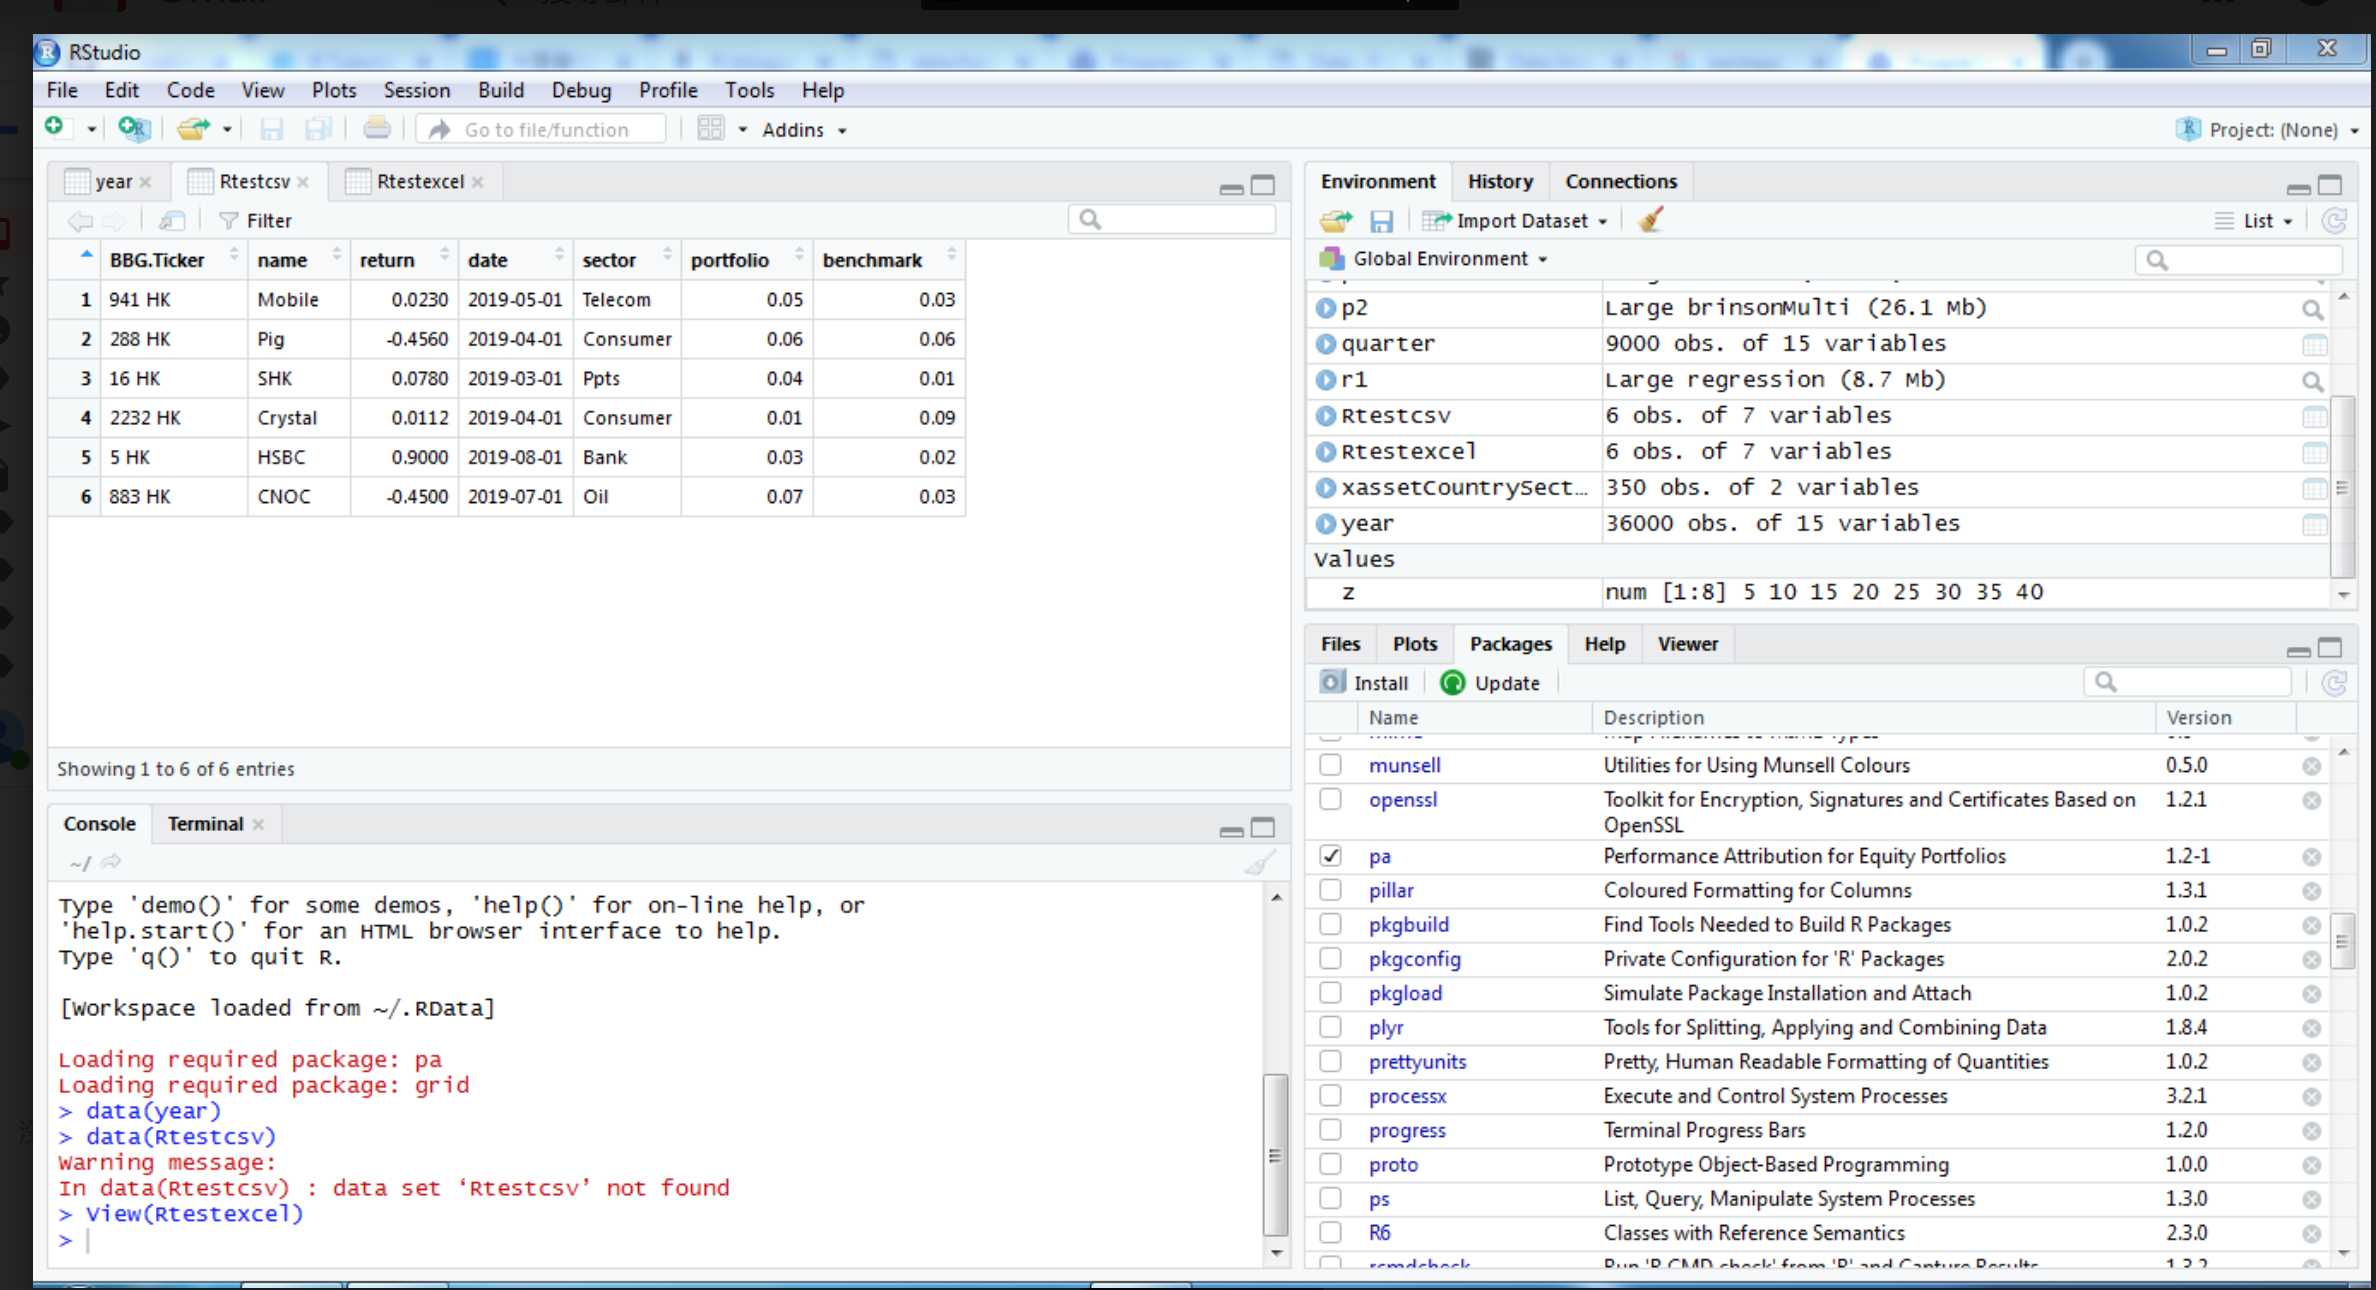This screenshot has height=1290, width=2376.
Task: Switch to the History tab
Action: (x=1500, y=181)
